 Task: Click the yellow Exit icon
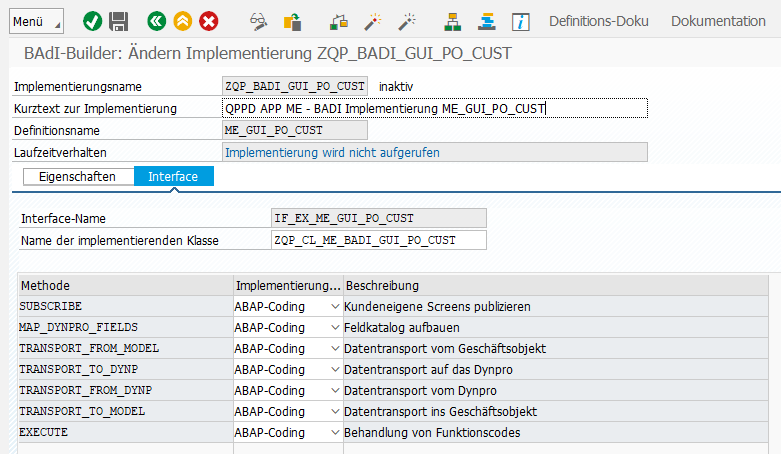[182, 21]
